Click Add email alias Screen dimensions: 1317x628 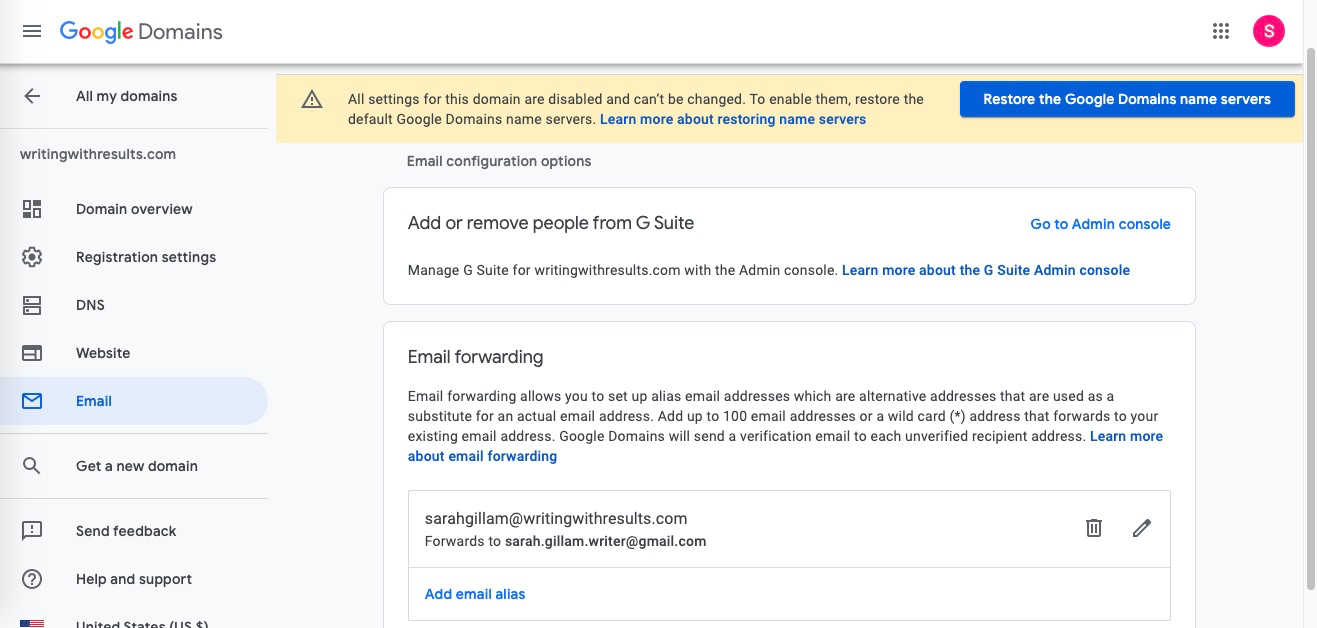[475, 594]
